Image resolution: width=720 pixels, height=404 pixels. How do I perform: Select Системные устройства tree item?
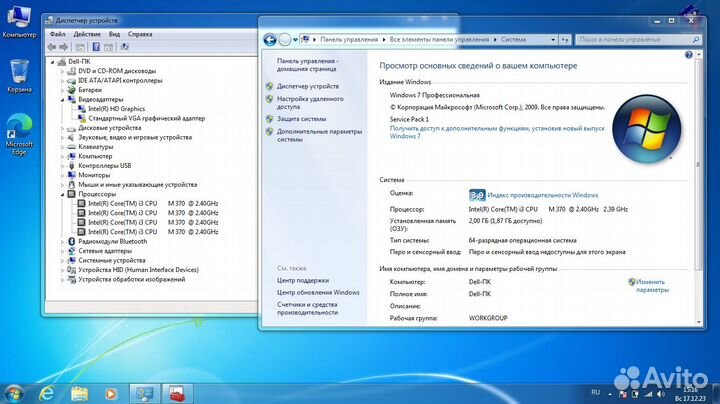112,261
